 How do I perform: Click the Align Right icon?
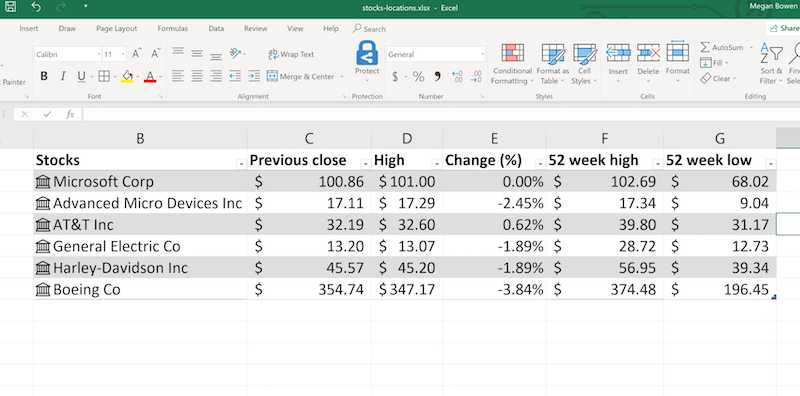pyautogui.click(x=216, y=77)
